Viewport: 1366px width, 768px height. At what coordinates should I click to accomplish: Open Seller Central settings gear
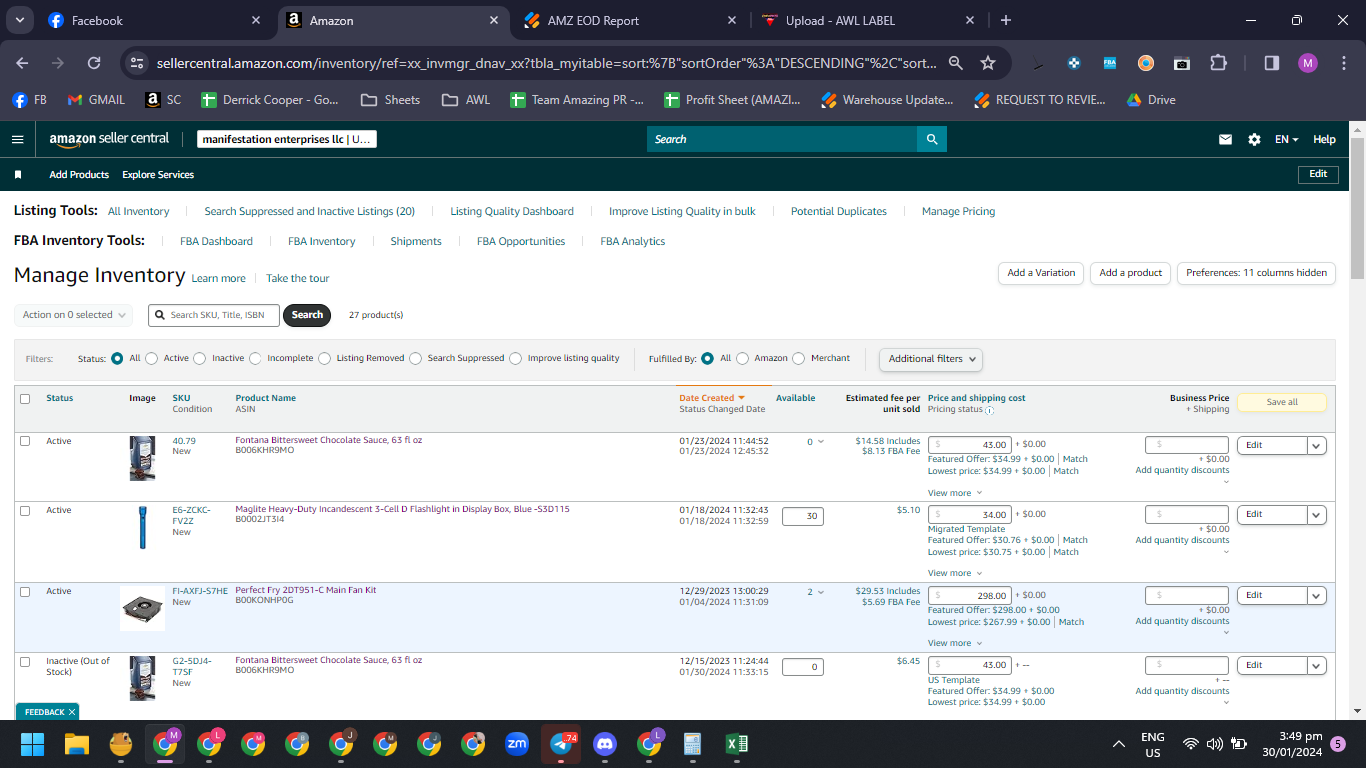click(x=1254, y=140)
